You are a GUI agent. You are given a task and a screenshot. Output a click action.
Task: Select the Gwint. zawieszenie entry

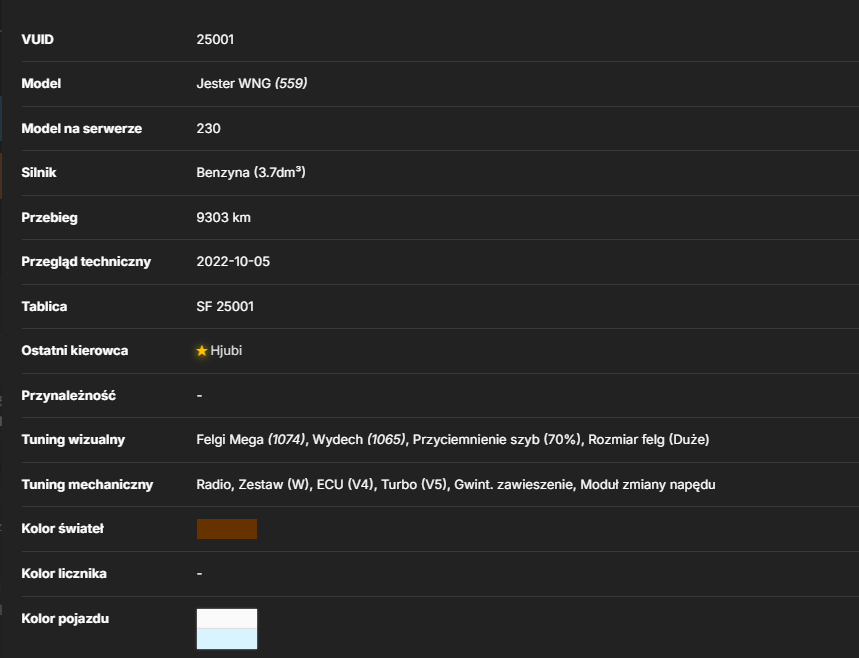(x=513, y=484)
